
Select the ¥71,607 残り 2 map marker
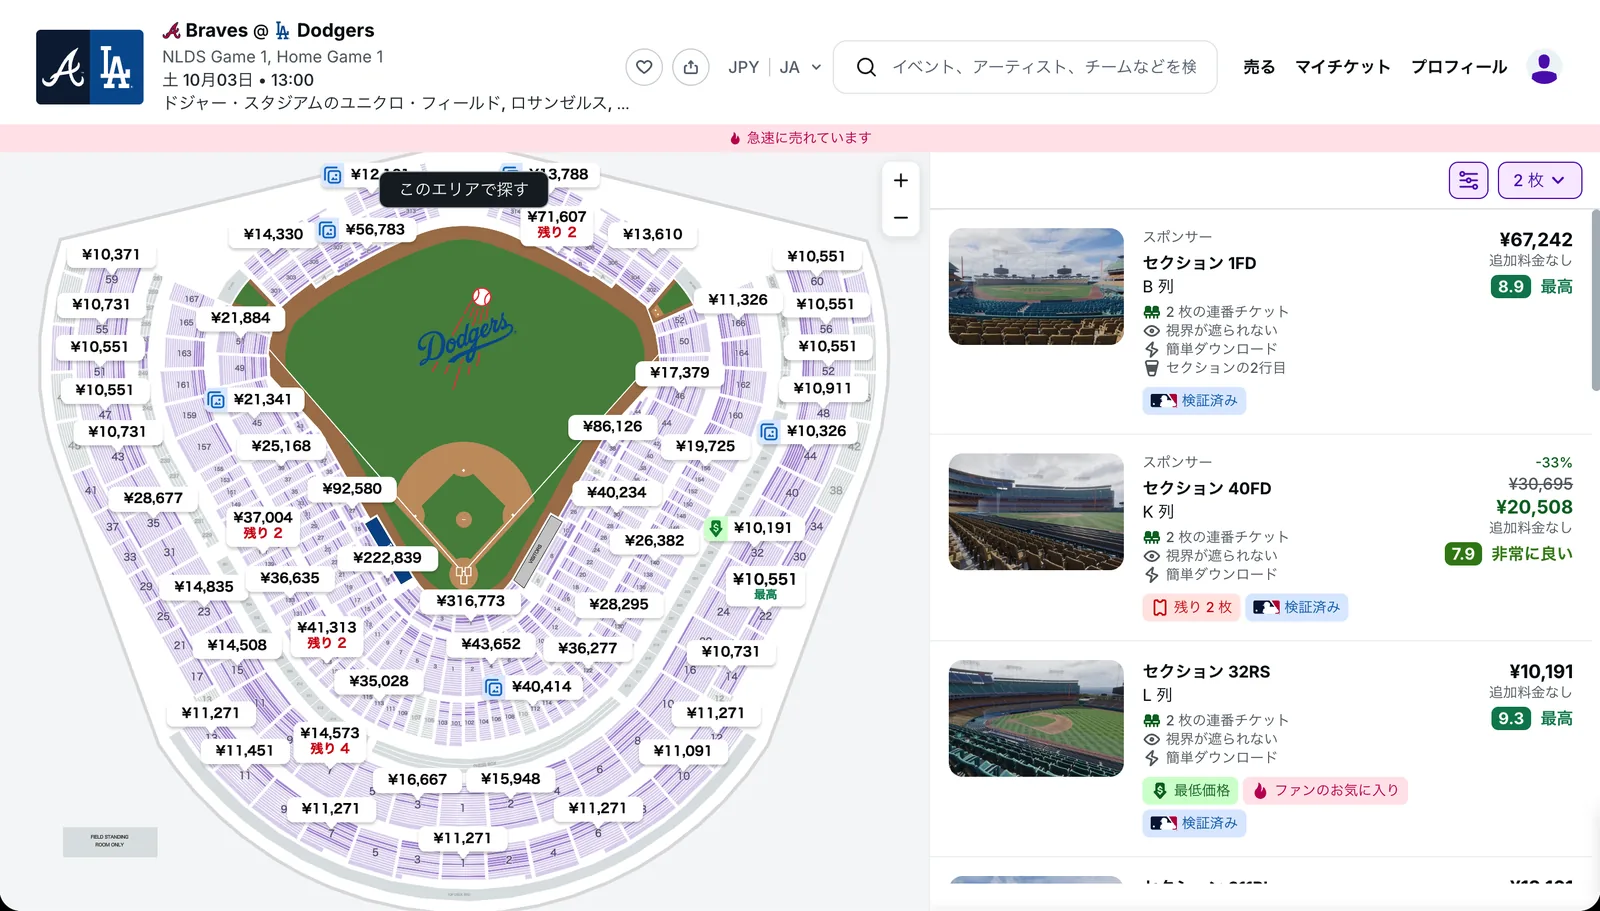[557, 223]
